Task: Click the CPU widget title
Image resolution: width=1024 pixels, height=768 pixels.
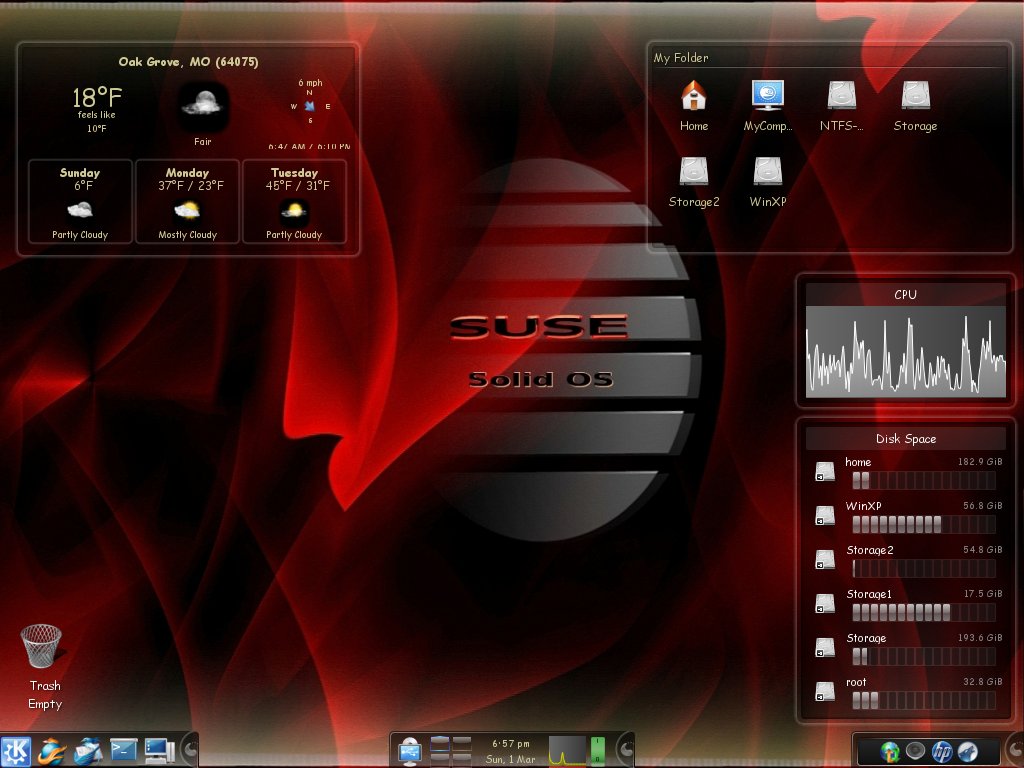Action: 905,295
